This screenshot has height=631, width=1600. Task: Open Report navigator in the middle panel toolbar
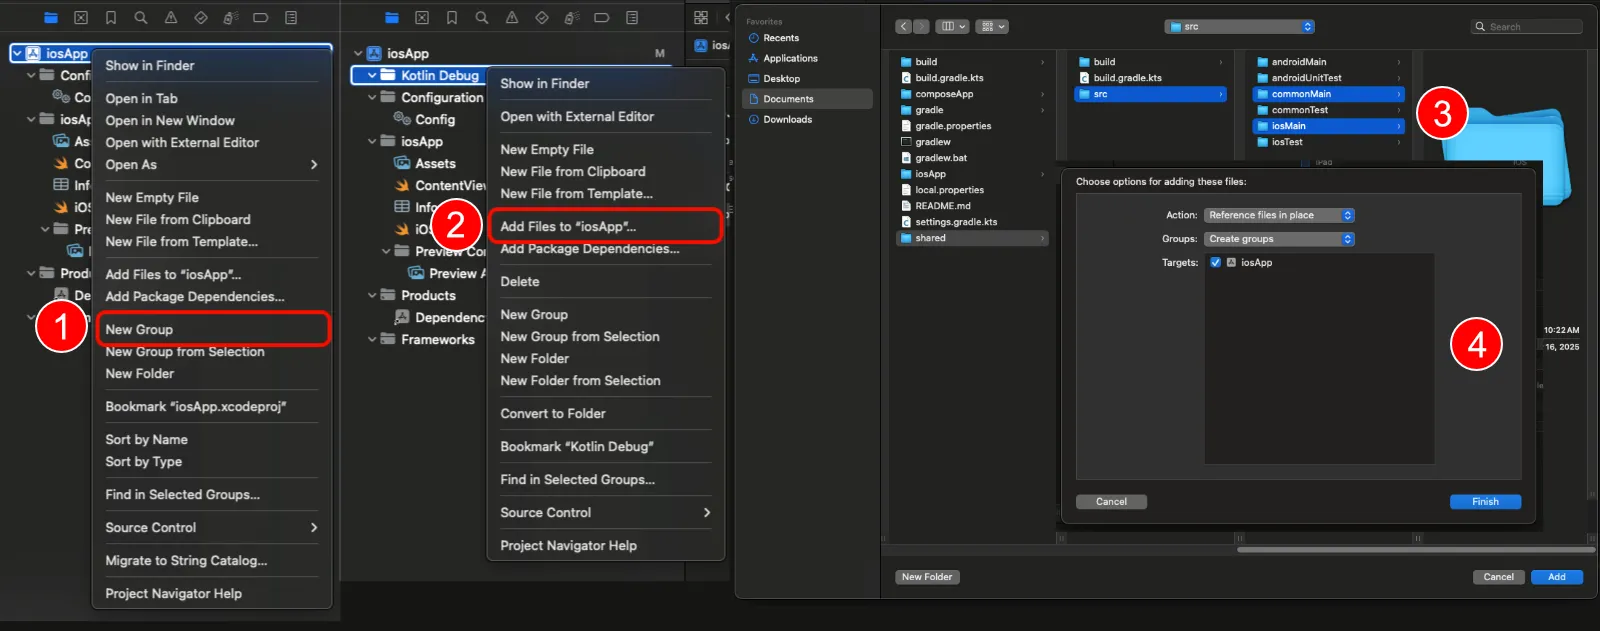tap(632, 18)
